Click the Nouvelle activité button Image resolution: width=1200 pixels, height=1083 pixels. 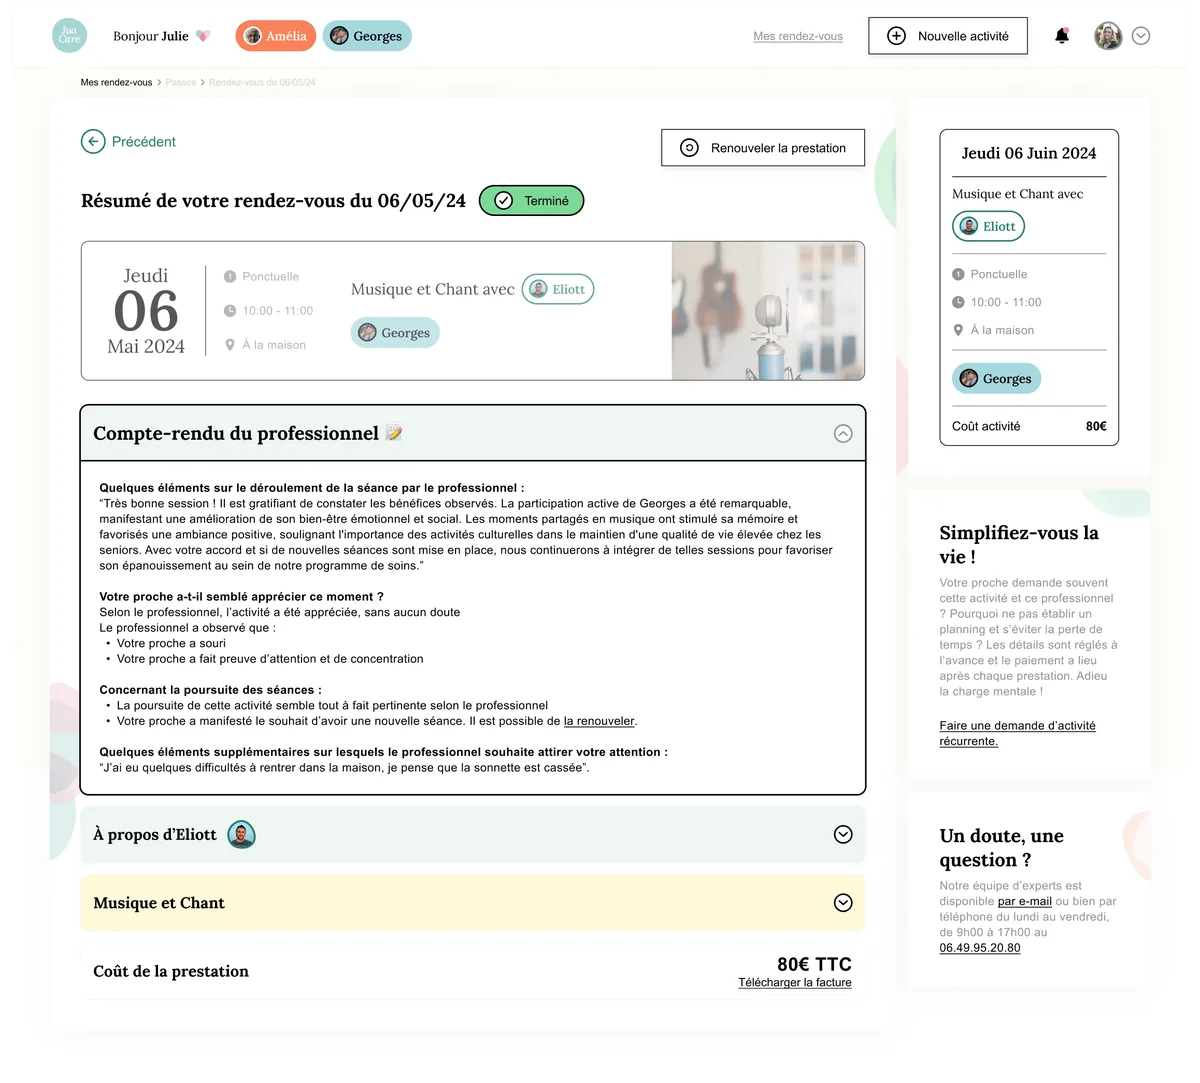(948, 36)
